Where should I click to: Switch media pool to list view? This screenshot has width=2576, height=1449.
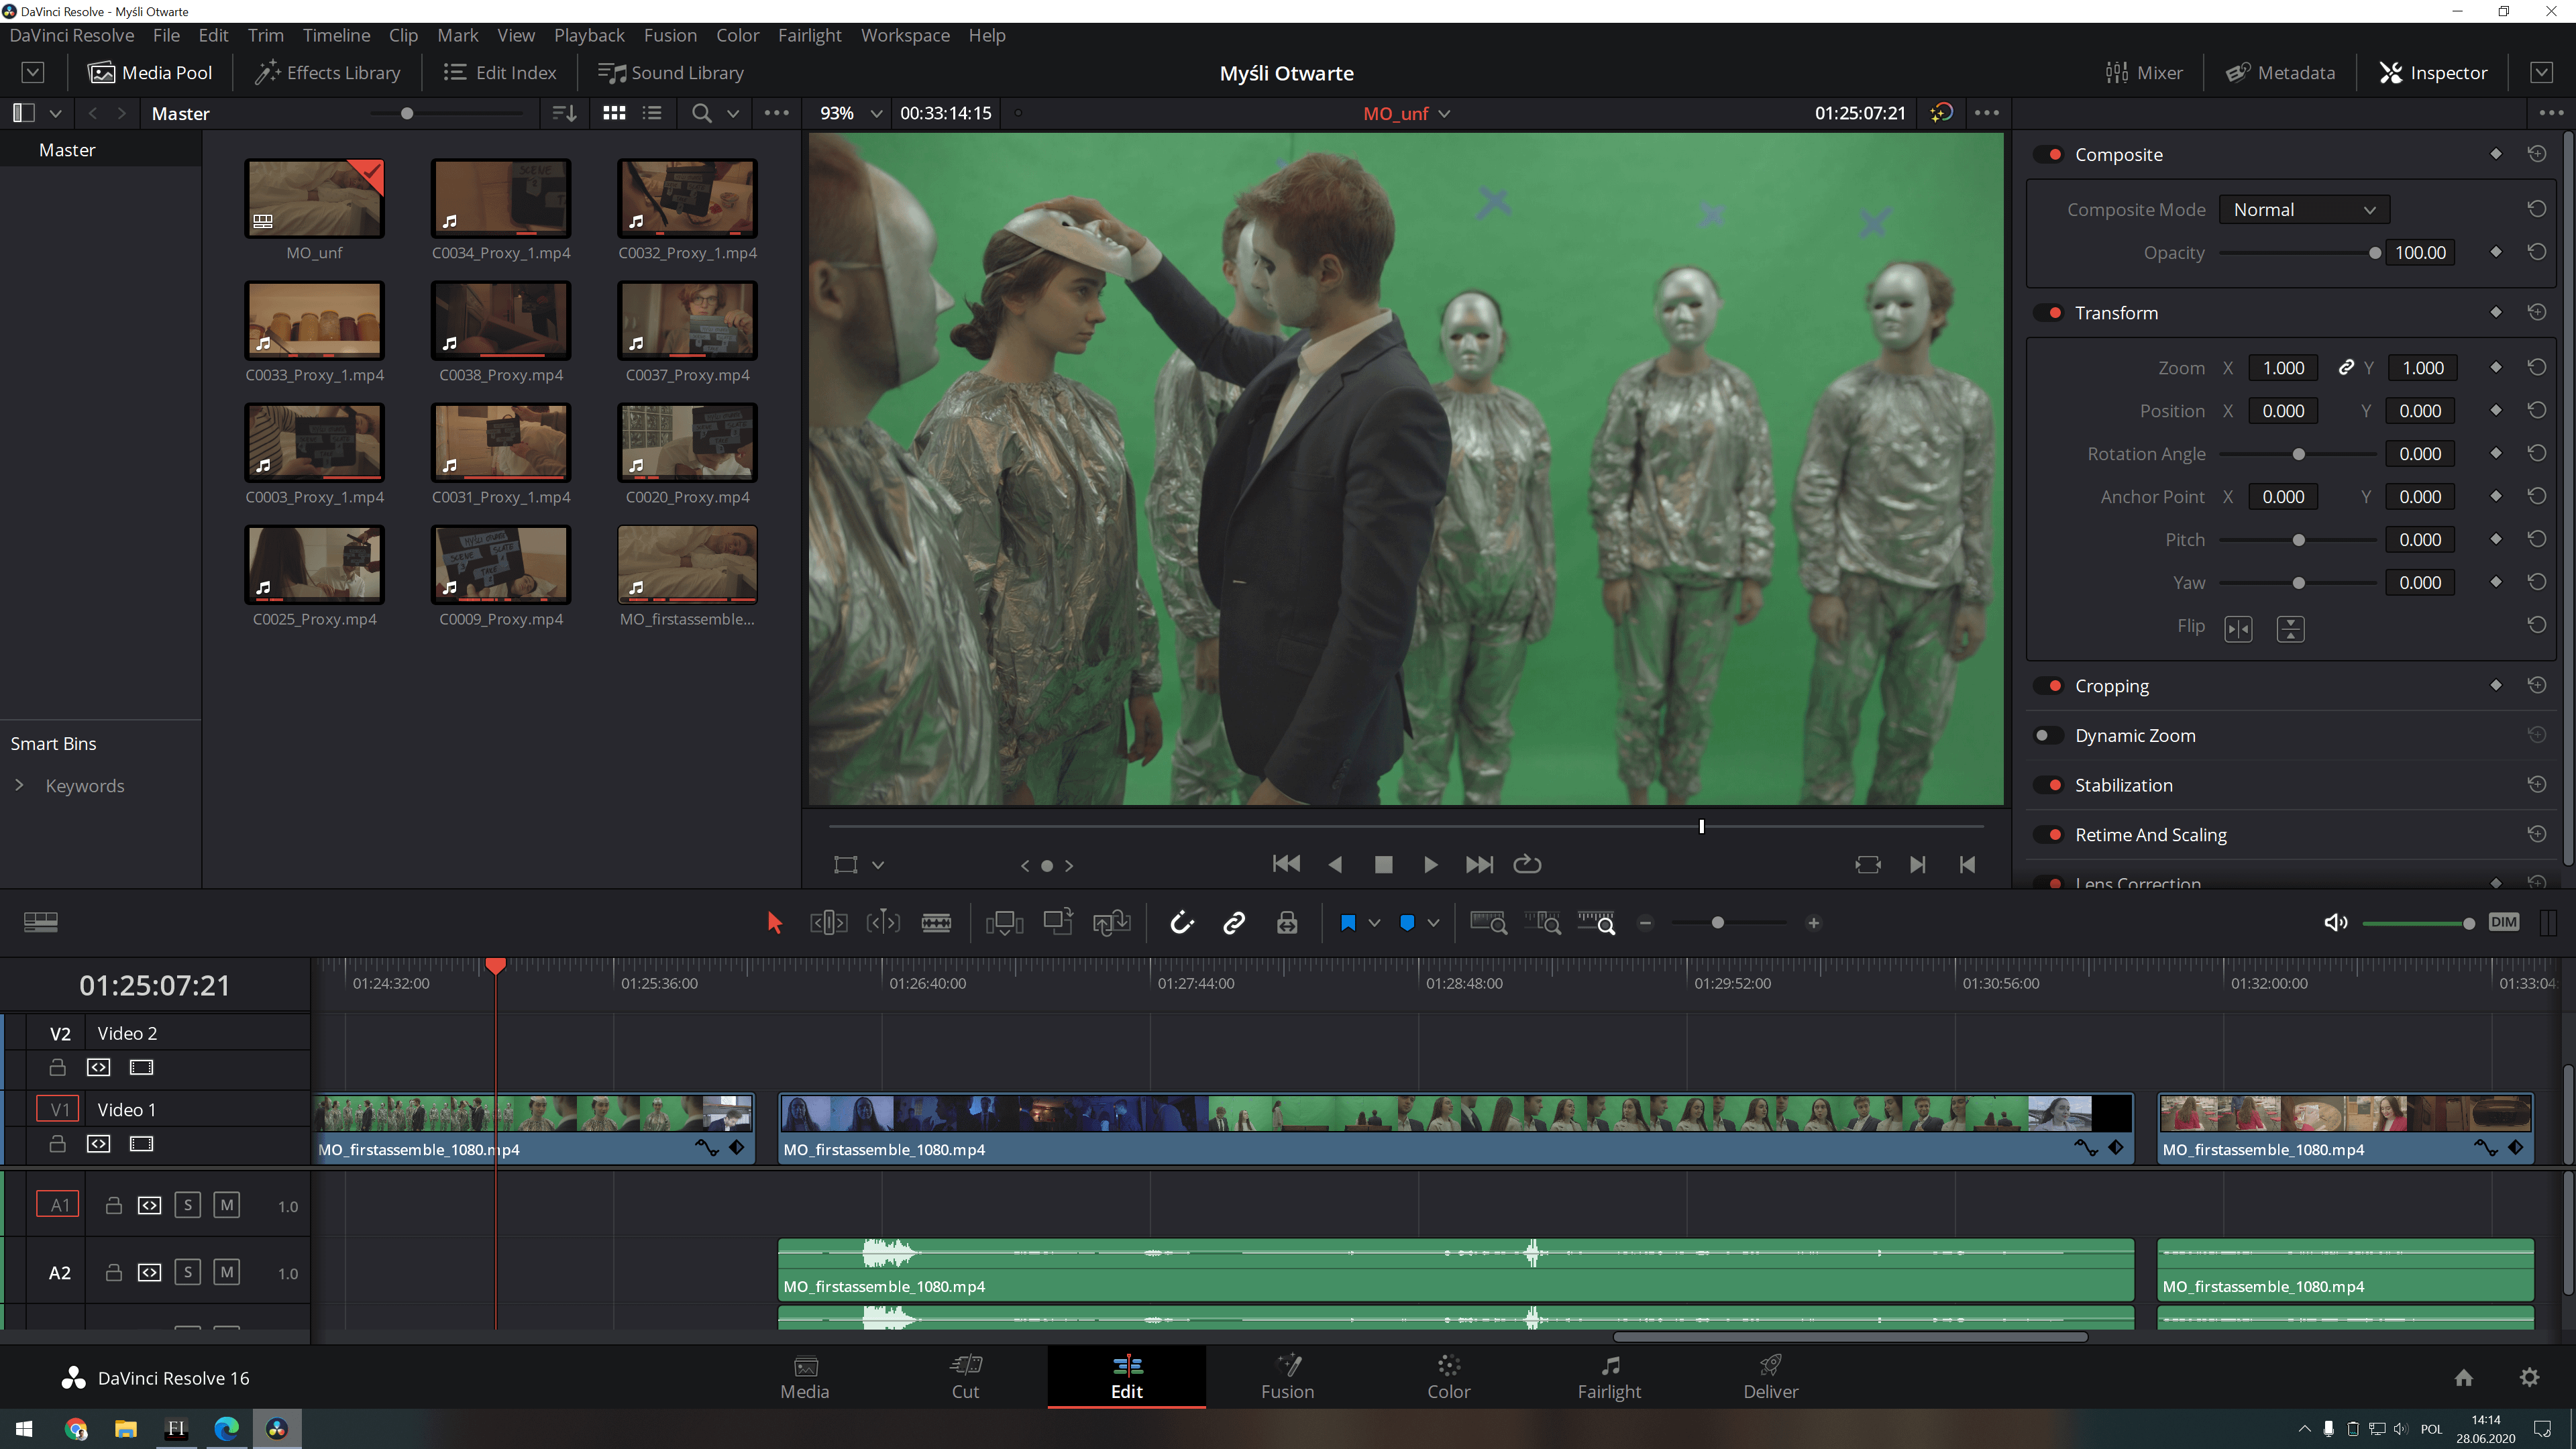tap(652, 113)
